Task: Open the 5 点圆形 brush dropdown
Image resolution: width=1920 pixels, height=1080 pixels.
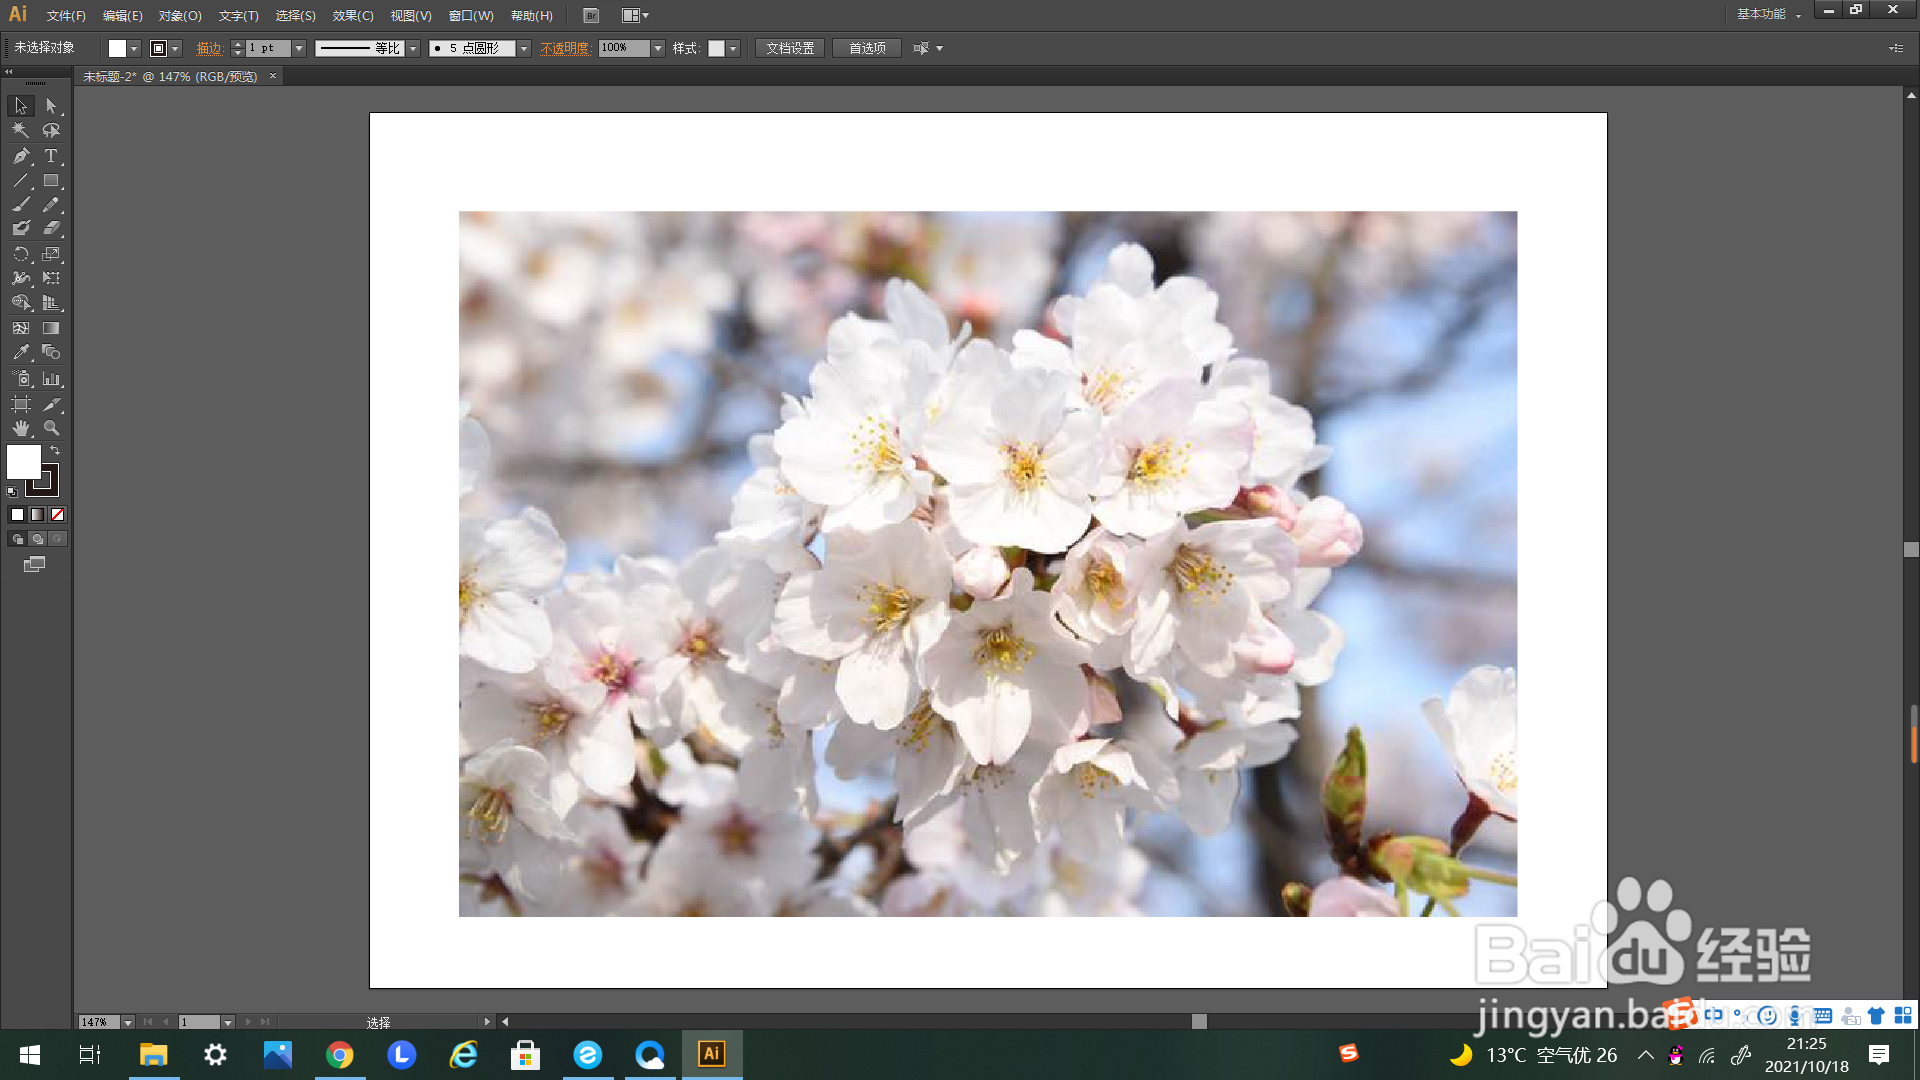Action: pyautogui.click(x=523, y=48)
